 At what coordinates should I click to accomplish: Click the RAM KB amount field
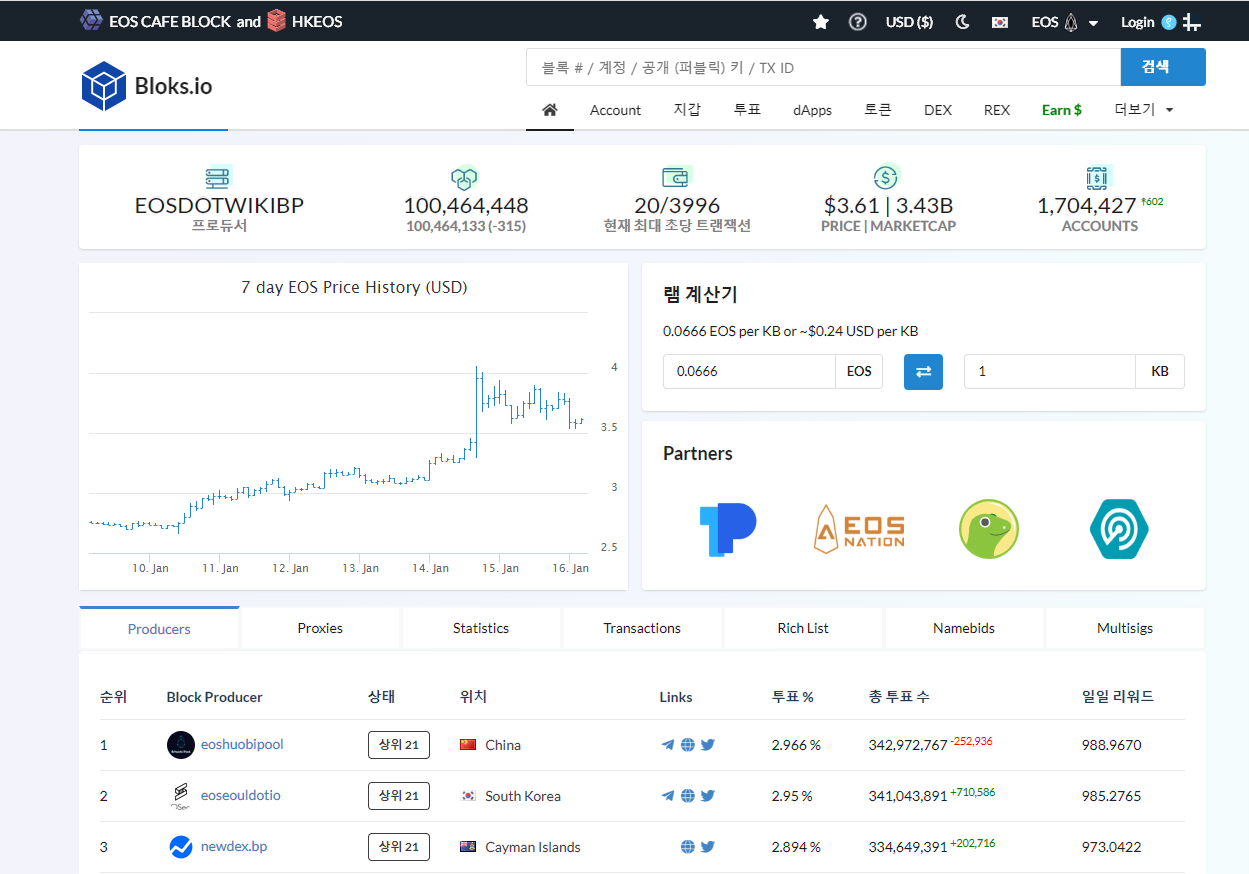tap(1050, 371)
